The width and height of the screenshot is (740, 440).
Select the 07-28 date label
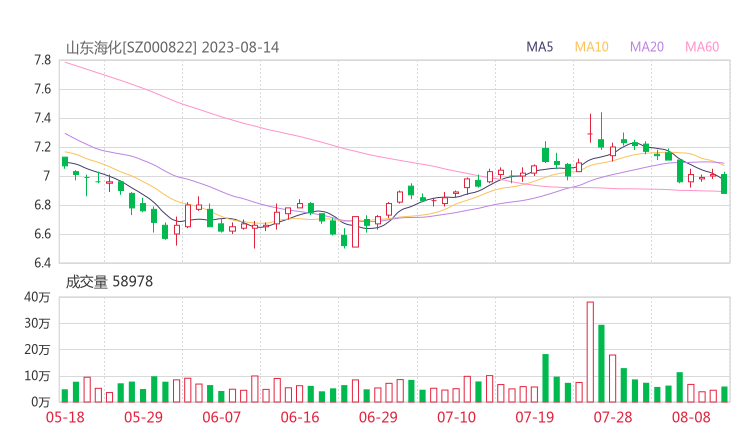(613, 417)
